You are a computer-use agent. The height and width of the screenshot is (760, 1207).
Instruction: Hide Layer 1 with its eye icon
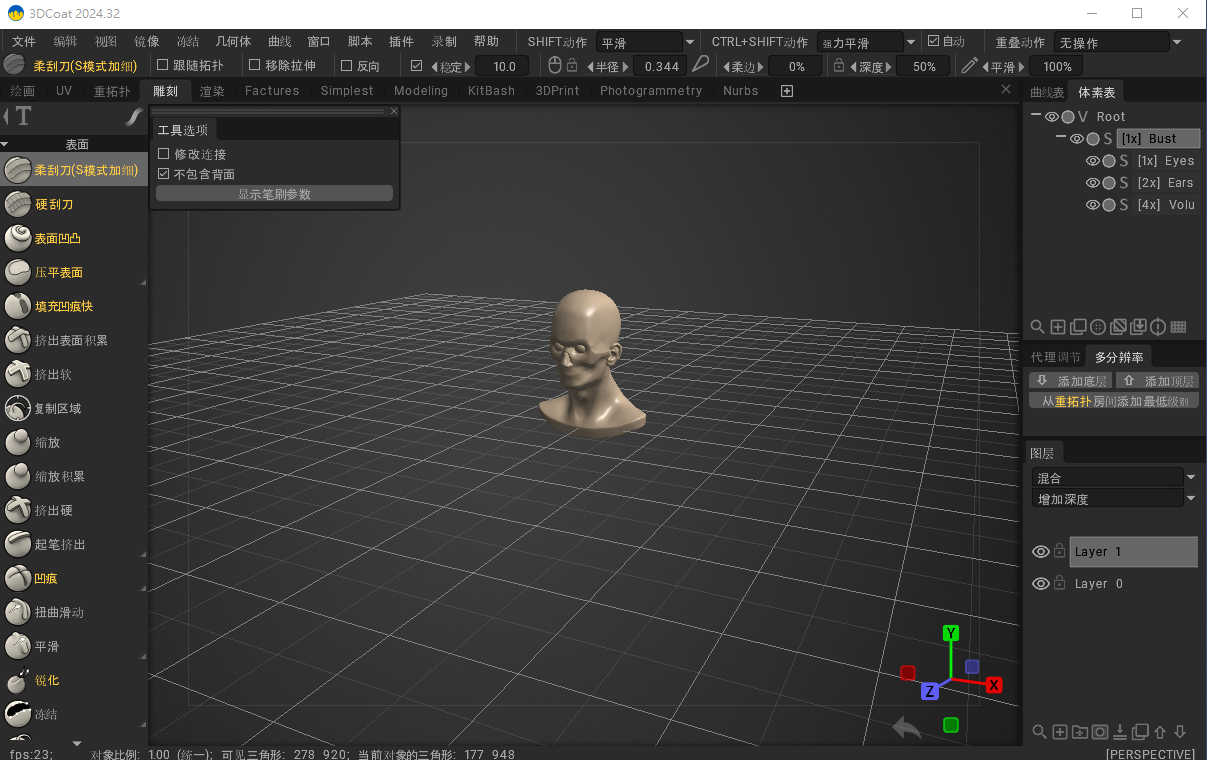[x=1040, y=552]
